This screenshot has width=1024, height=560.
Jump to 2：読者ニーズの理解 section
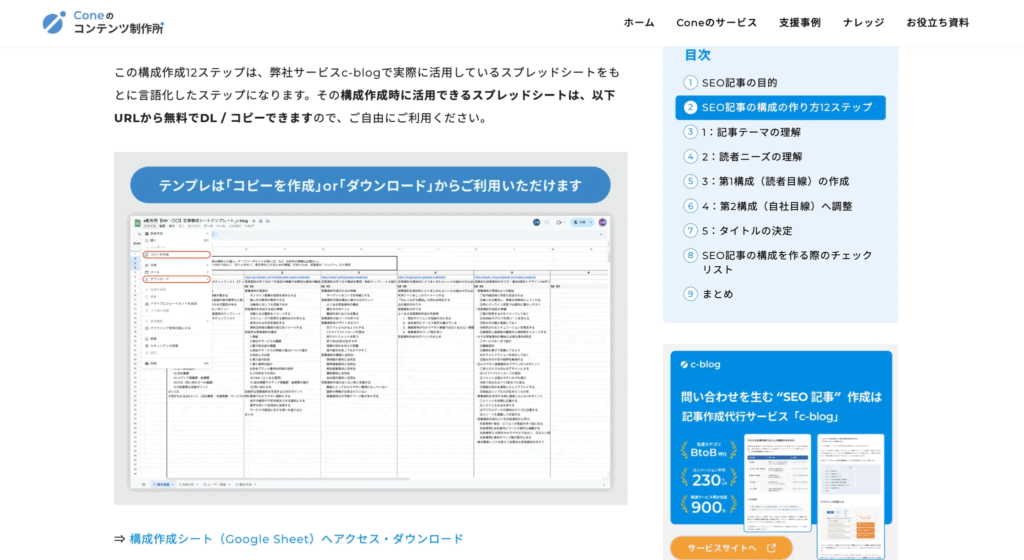coord(752,157)
